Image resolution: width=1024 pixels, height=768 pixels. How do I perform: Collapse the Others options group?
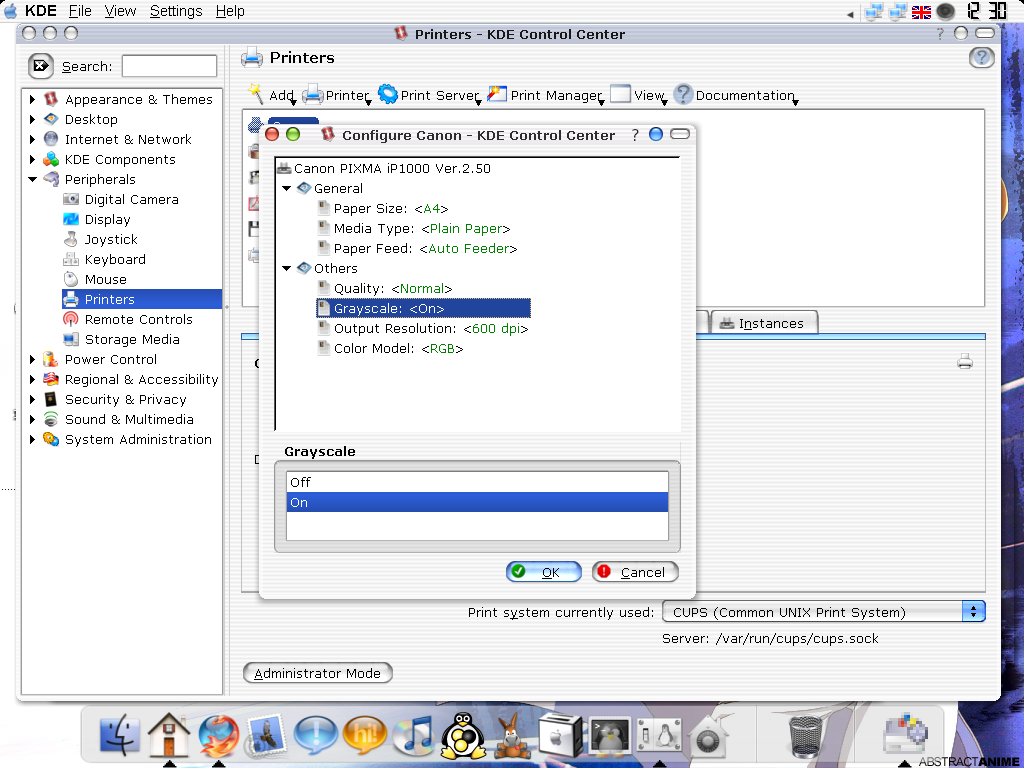pyautogui.click(x=287, y=268)
